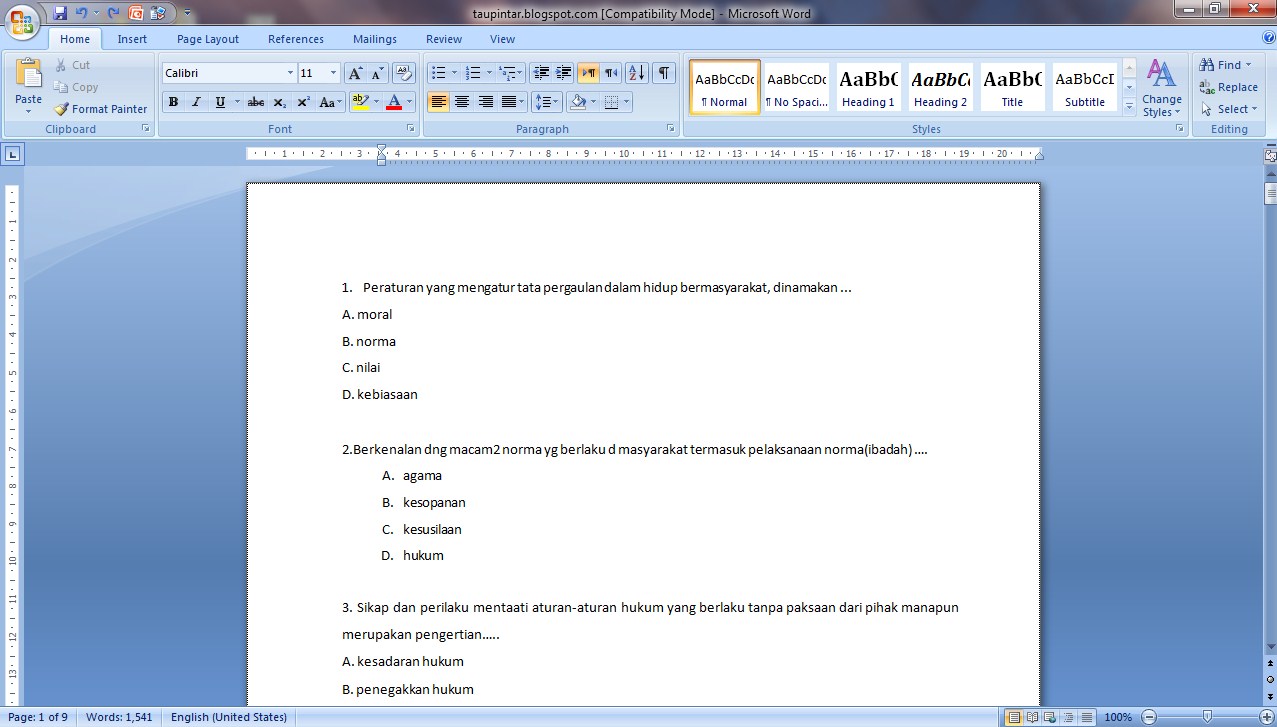Shrink font size with small A icon
The height and width of the screenshot is (727, 1277).
378,73
